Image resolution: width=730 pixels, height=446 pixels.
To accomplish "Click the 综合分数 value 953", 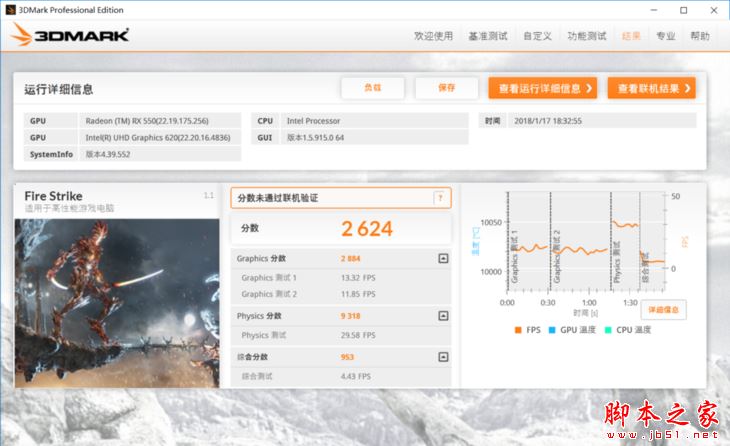I will [347, 357].
